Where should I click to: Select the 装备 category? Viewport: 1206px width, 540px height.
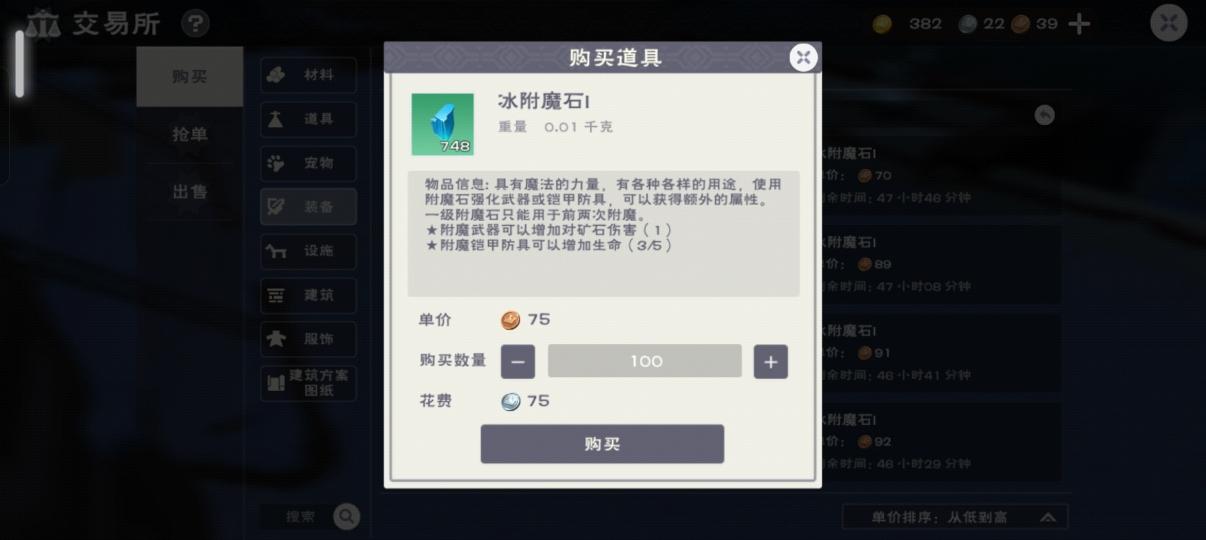point(308,207)
